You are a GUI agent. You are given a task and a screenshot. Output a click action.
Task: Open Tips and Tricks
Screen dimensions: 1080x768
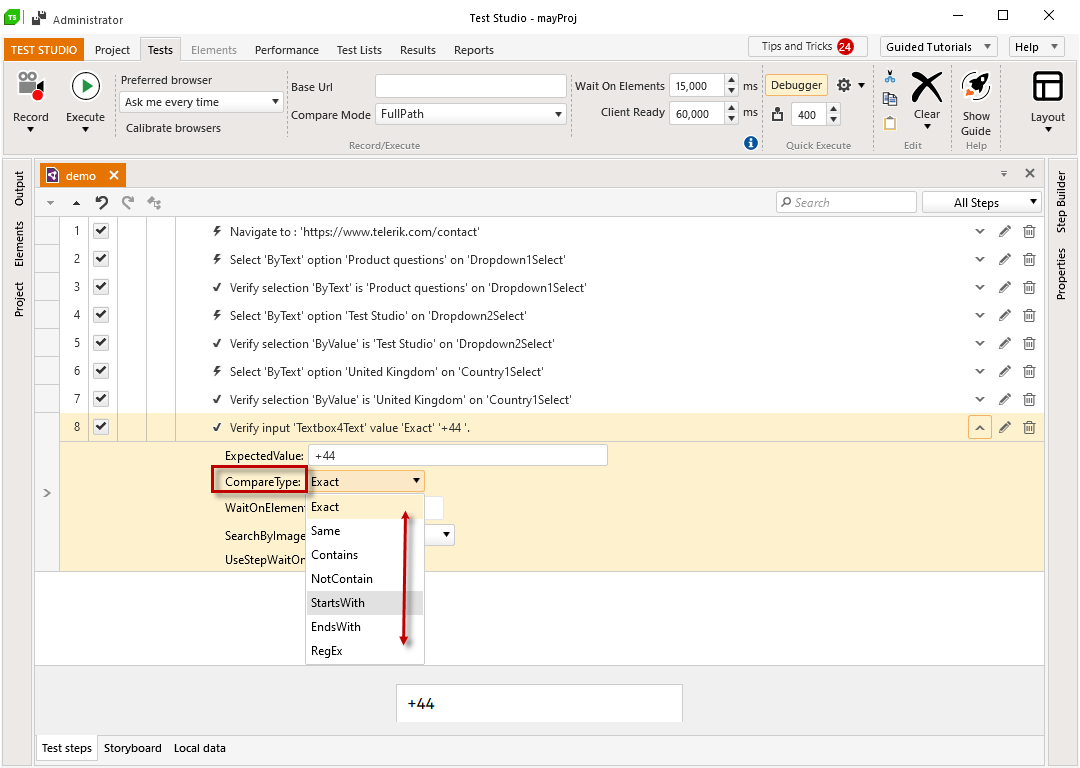click(x=808, y=47)
